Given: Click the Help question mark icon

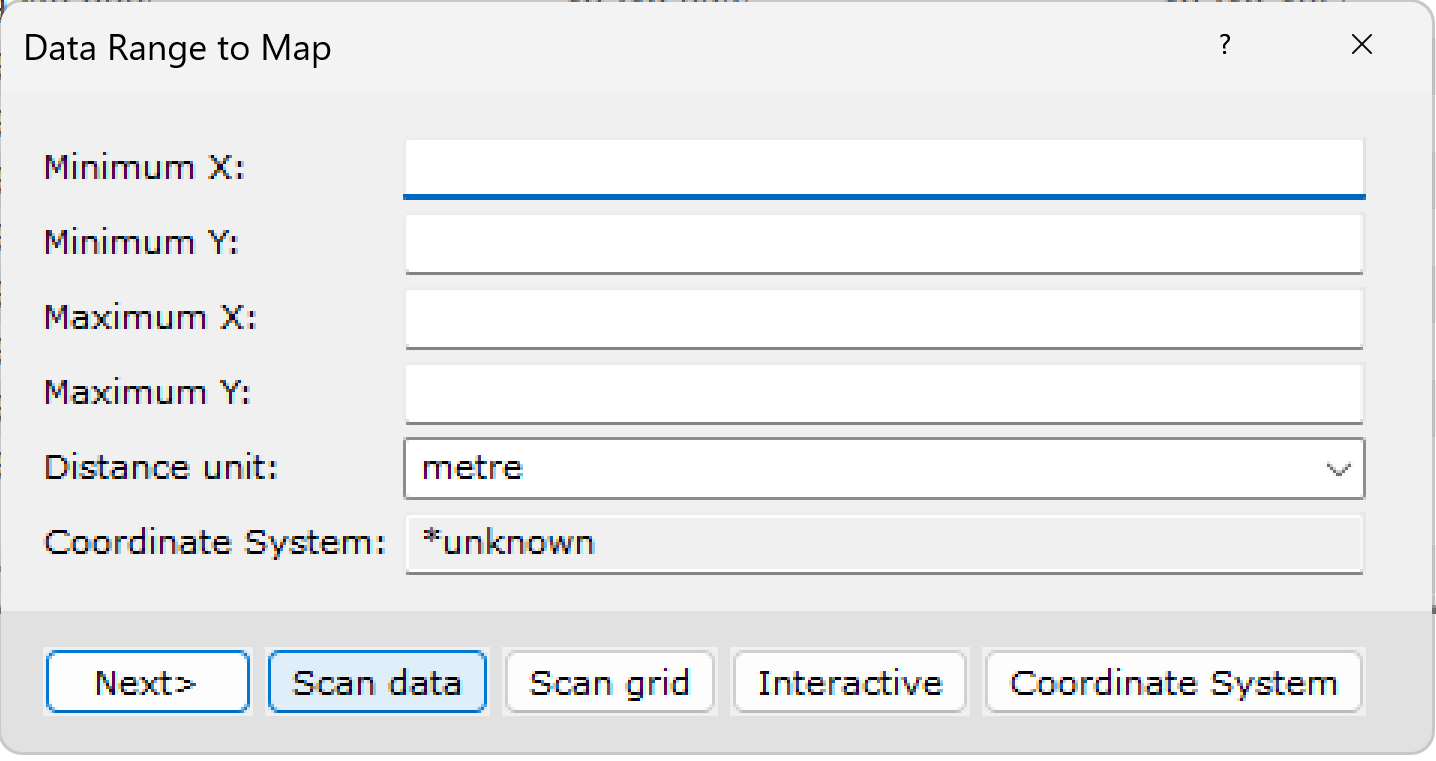Looking at the screenshot, I should point(1224,45).
